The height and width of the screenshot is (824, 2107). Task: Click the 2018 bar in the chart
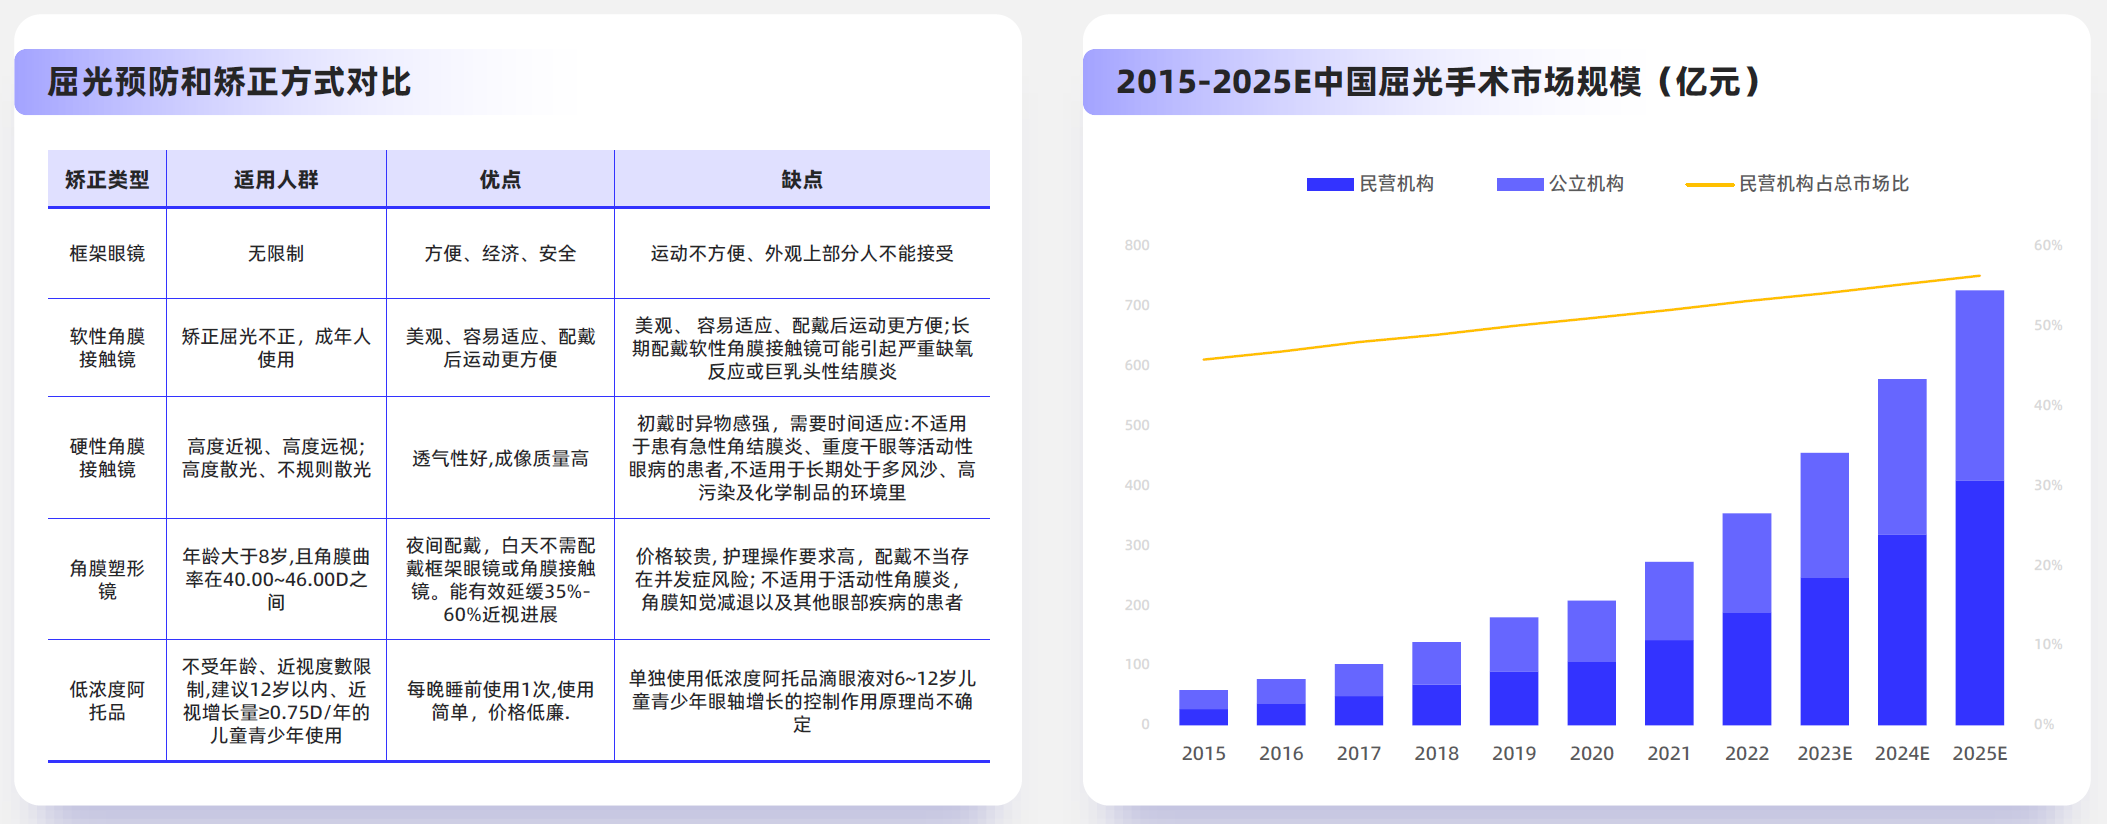[1436, 684]
